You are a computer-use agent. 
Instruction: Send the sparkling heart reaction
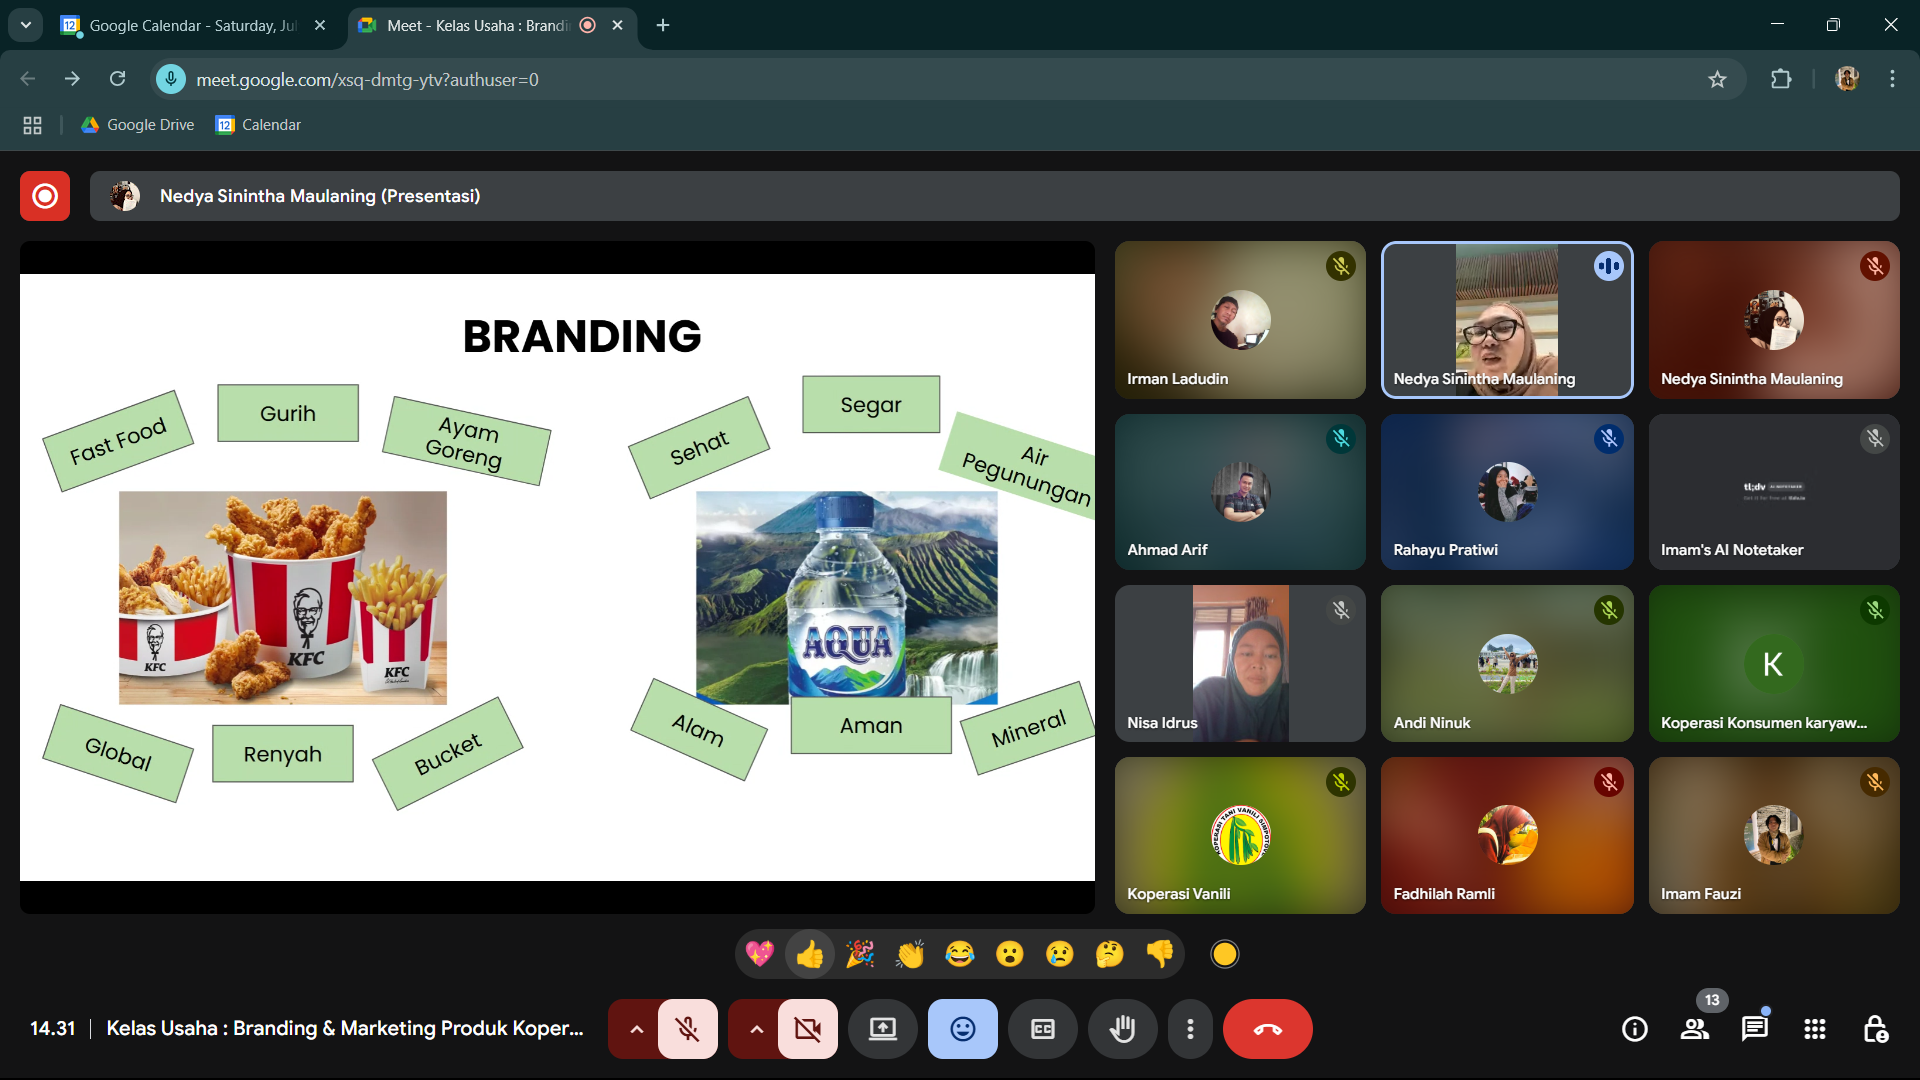(x=760, y=954)
